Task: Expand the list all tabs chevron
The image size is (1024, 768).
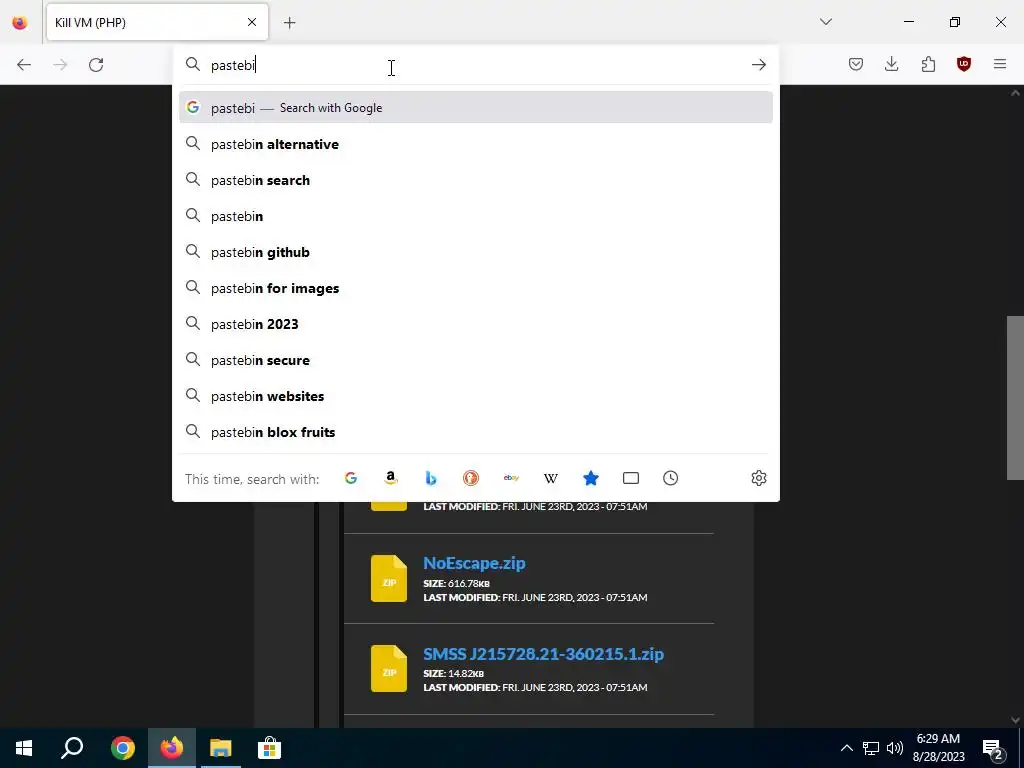Action: [x=825, y=22]
